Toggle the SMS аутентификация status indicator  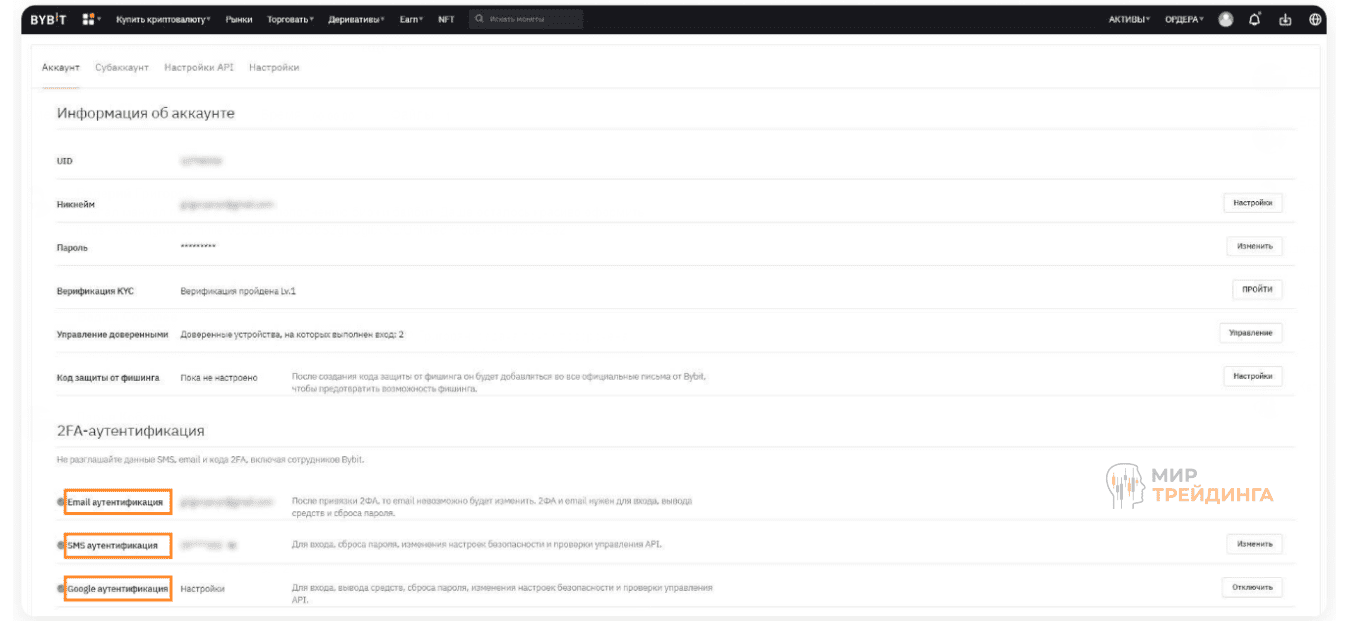(x=59, y=546)
